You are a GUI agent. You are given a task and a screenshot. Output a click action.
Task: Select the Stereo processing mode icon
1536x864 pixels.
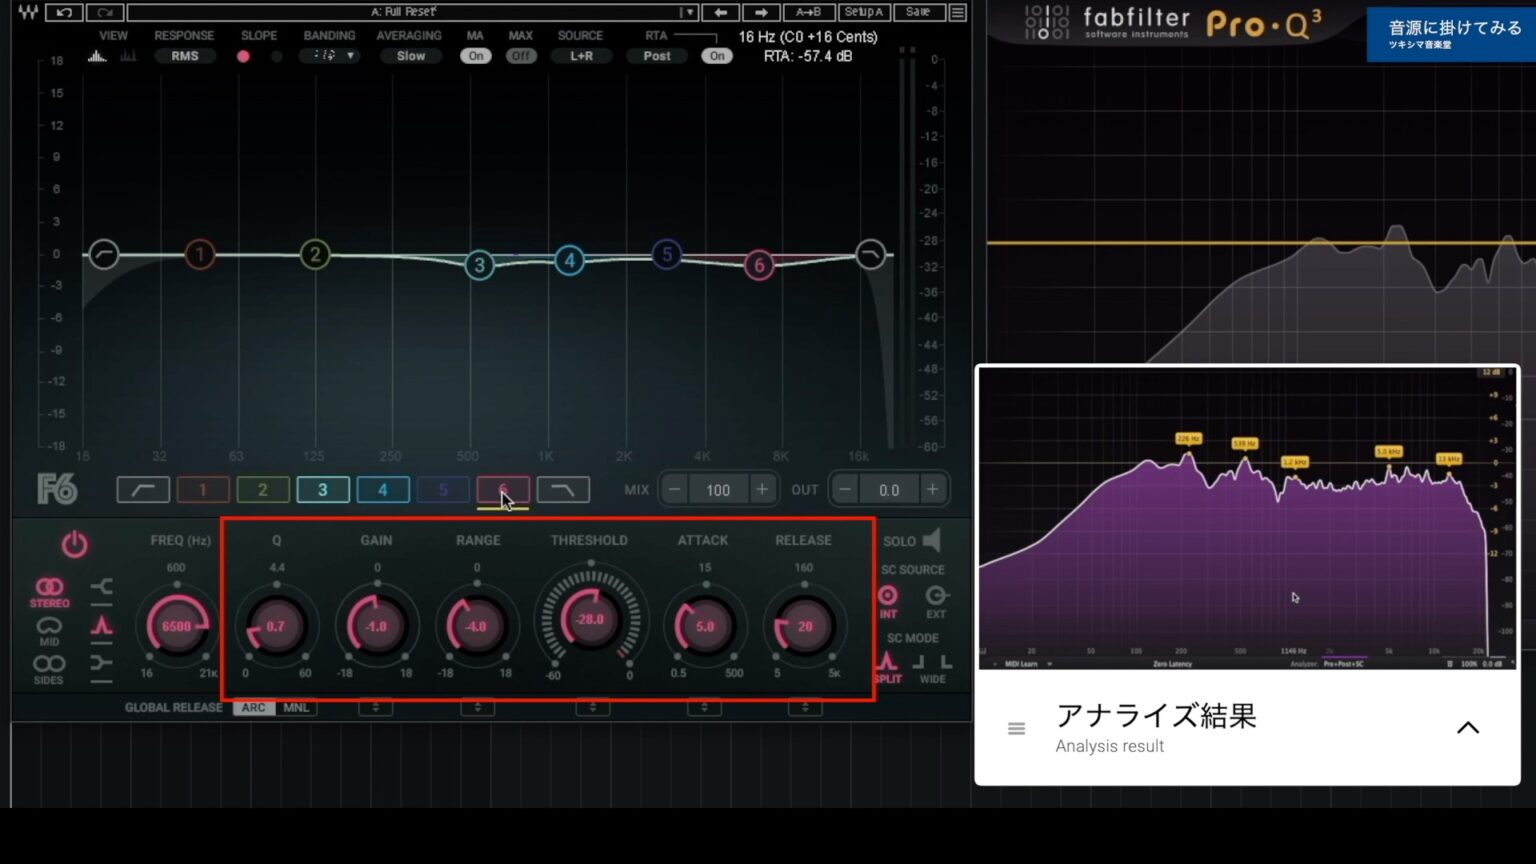tap(49, 588)
